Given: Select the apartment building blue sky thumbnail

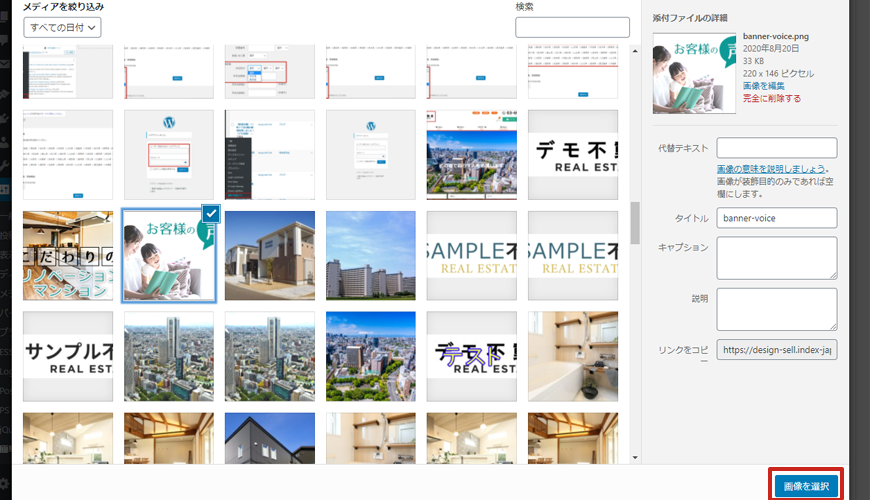Looking at the screenshot, I should point(371,255).
